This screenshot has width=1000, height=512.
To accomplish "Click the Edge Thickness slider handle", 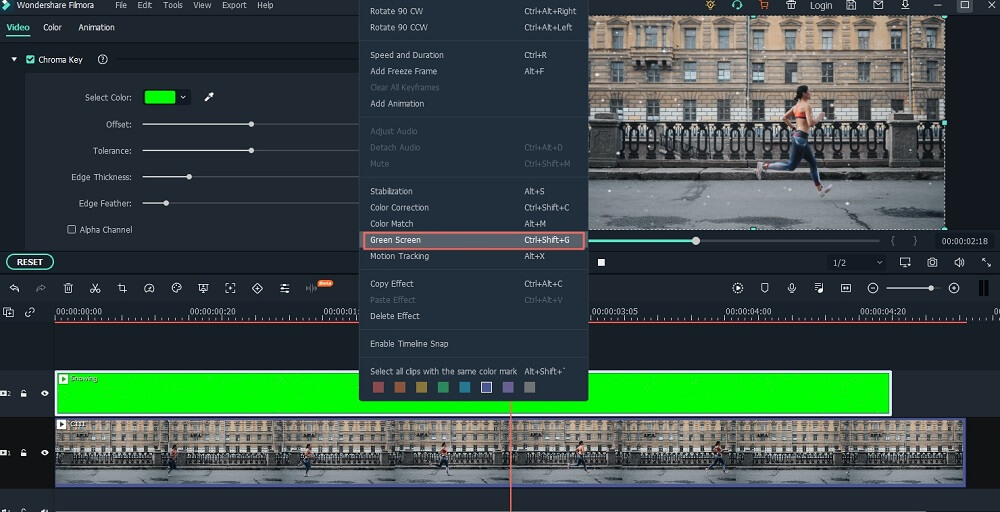I will coord(189,177).
